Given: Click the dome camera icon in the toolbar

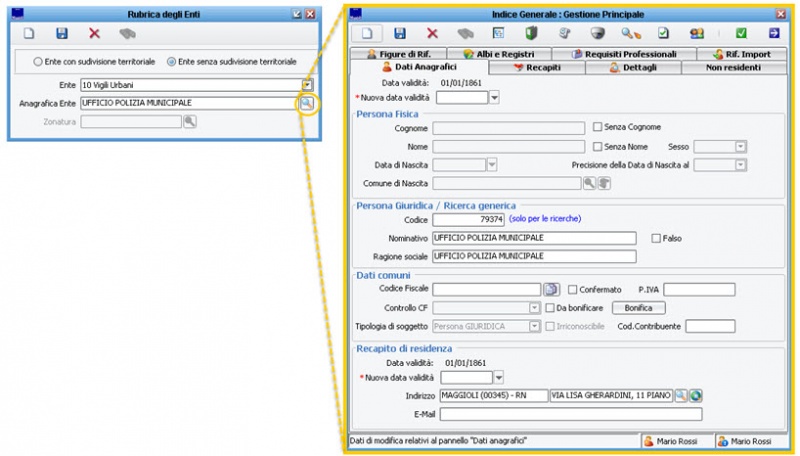Looking at the screenshot, I should pos(597,34).
